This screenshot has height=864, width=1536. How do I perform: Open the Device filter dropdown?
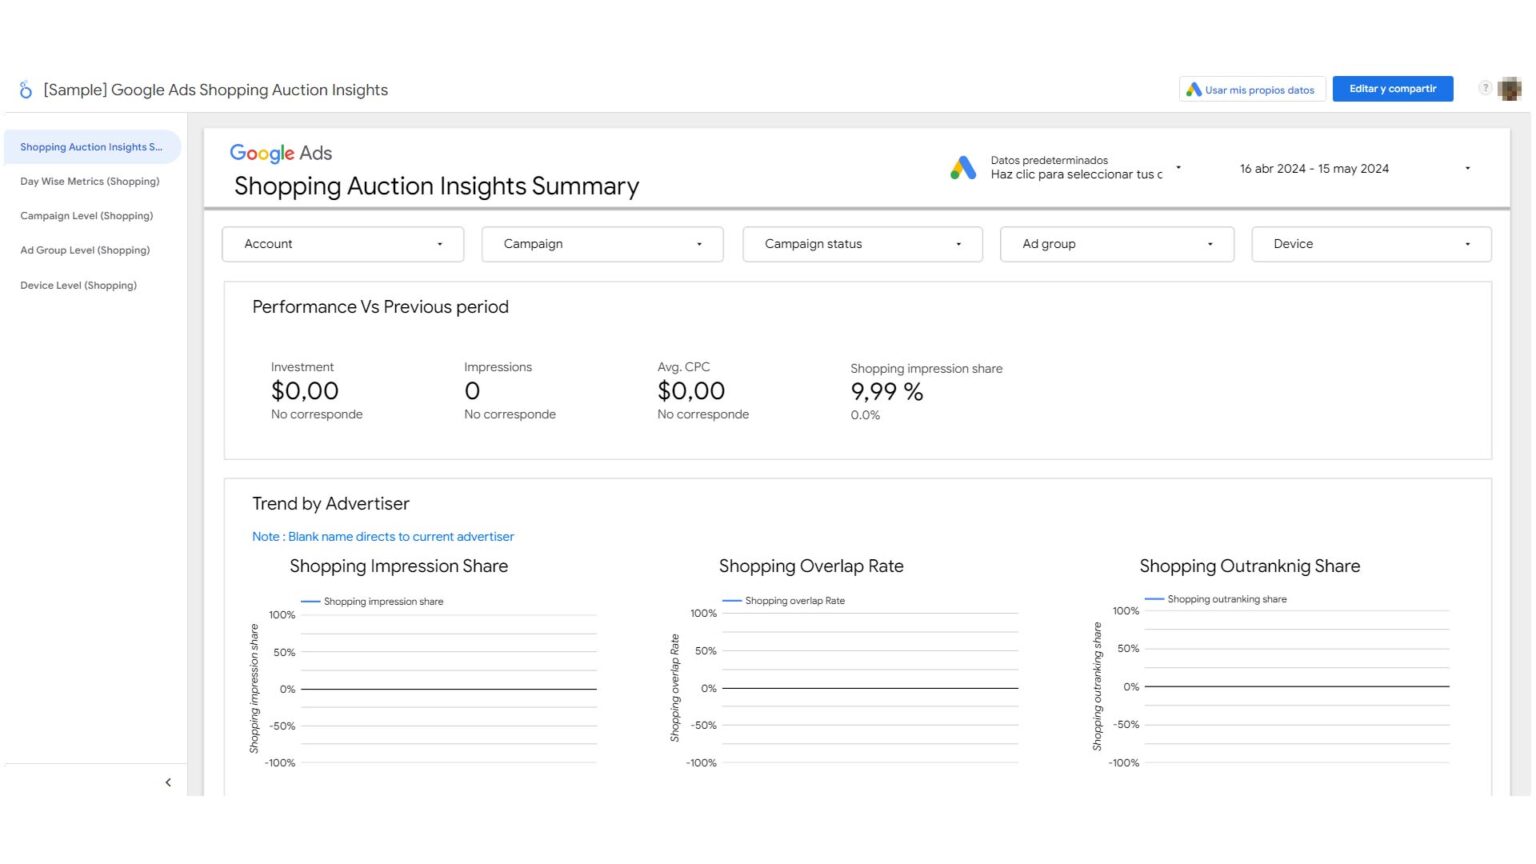click(x=1371, y=244)
